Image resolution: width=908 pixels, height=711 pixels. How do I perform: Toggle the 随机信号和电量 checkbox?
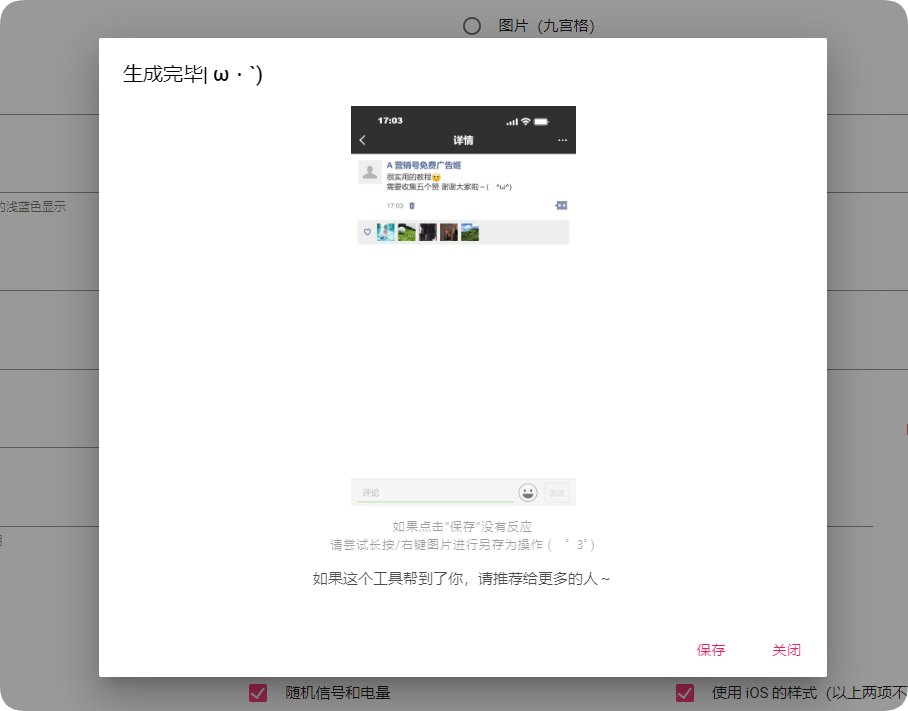point(258,692)
